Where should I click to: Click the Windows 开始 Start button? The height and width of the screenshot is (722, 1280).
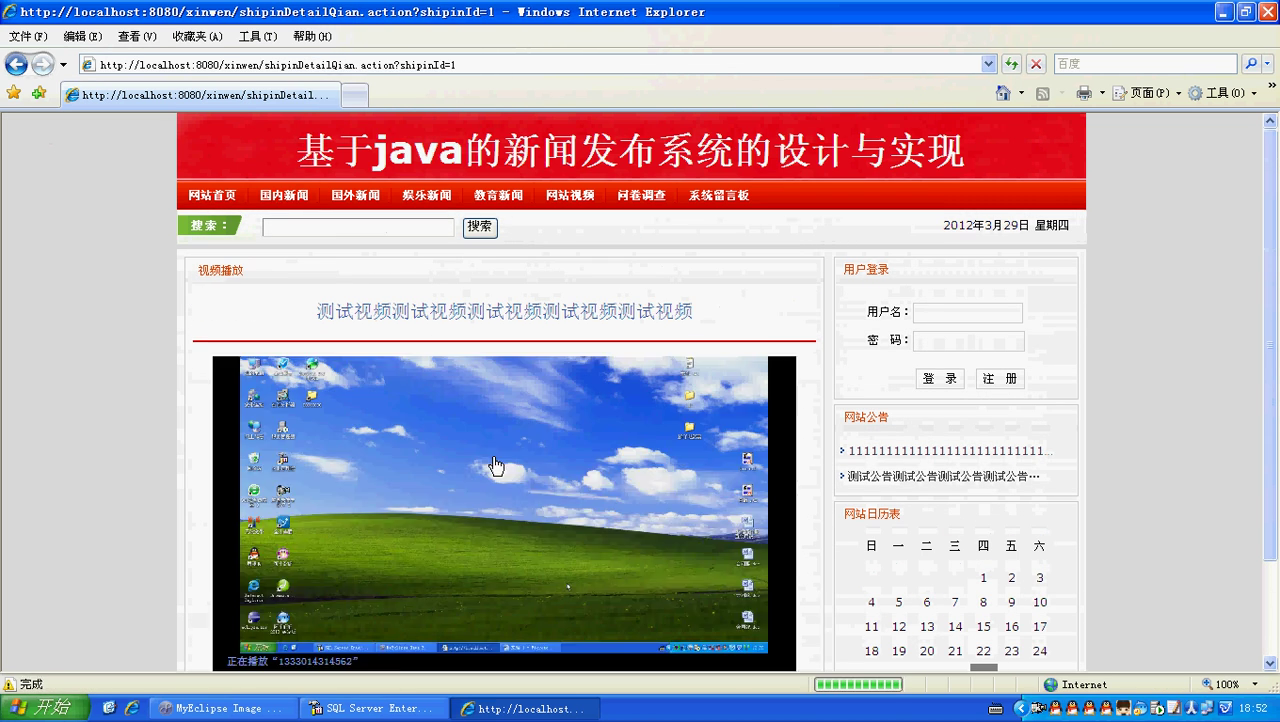43,708
